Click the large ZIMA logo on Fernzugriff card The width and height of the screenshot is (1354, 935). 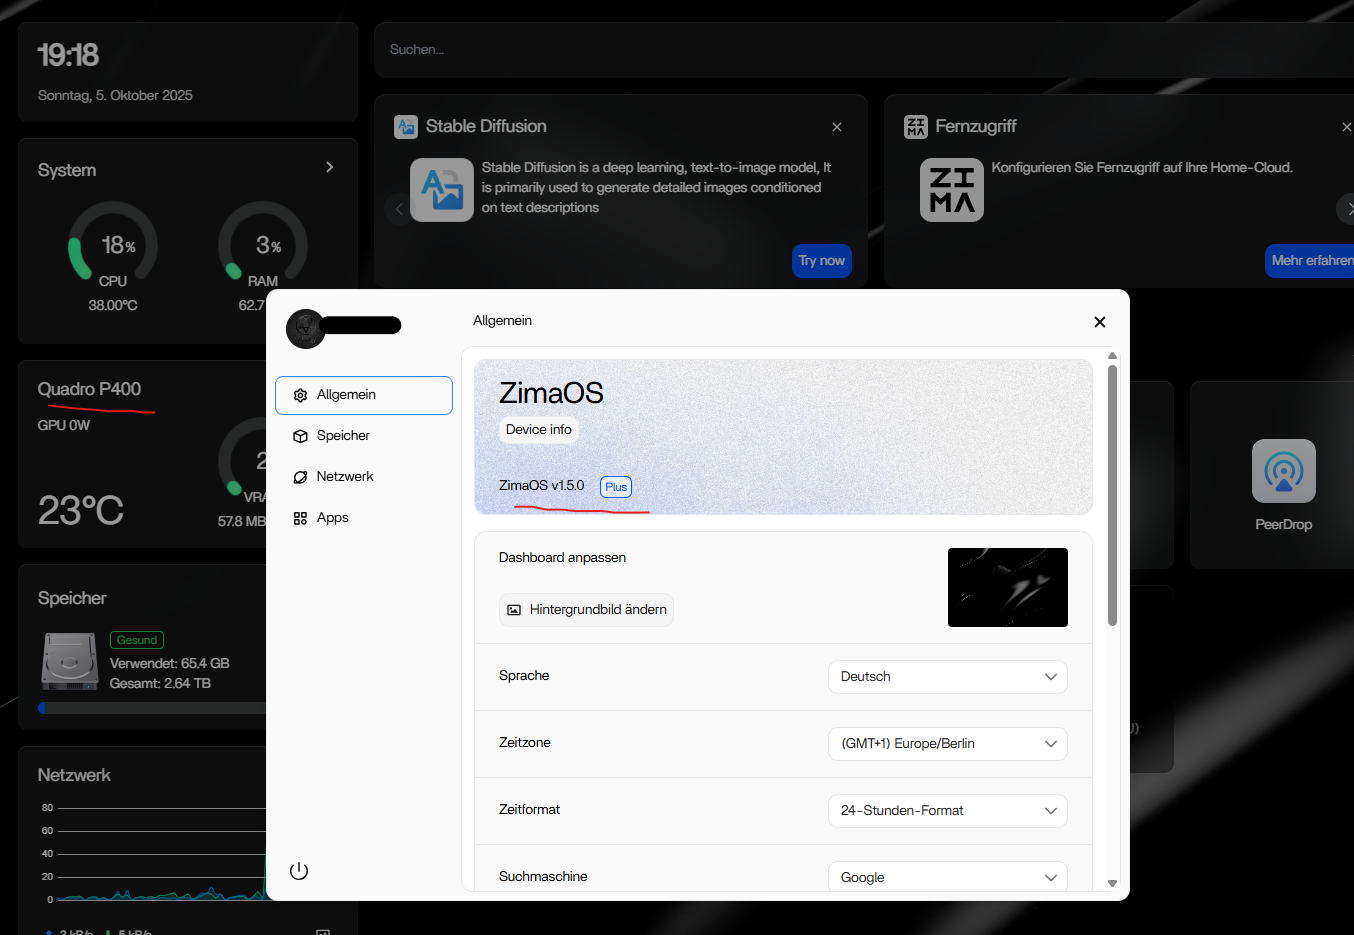click(x=952, y=190)
